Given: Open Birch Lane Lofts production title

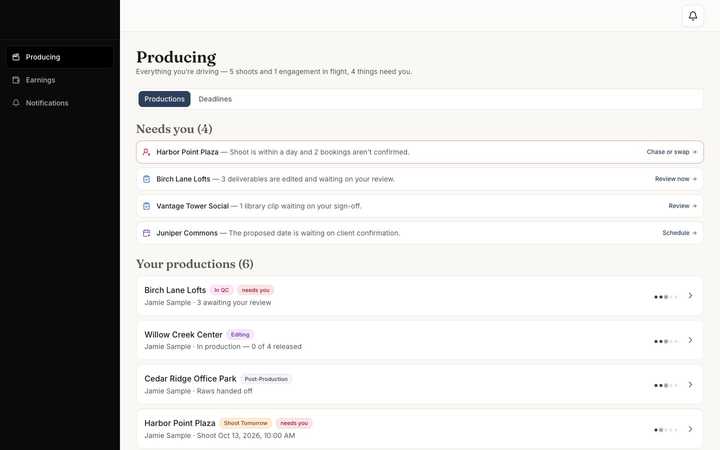Looking at the screenshot, I should (175, 290).
